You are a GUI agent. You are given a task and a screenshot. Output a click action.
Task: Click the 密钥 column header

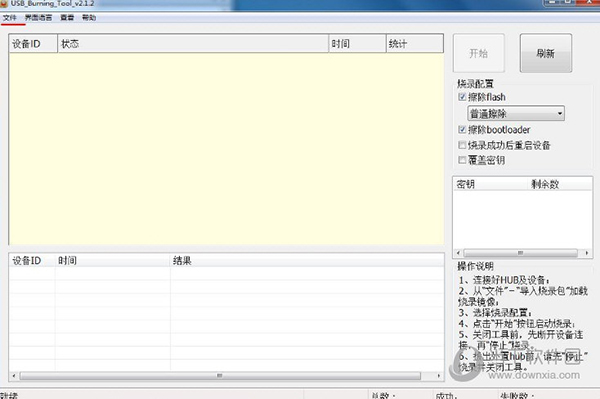coord(491,184)
